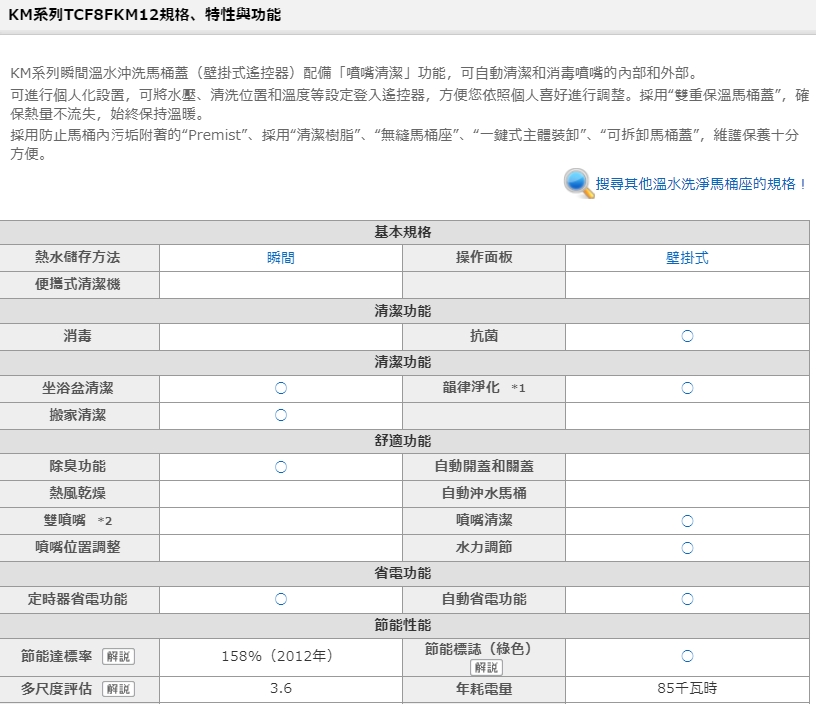The height and width of the screenshot is (704, 816).
Task: Click the circle mark for 除臭功能
Action: [x=281, y=467]
